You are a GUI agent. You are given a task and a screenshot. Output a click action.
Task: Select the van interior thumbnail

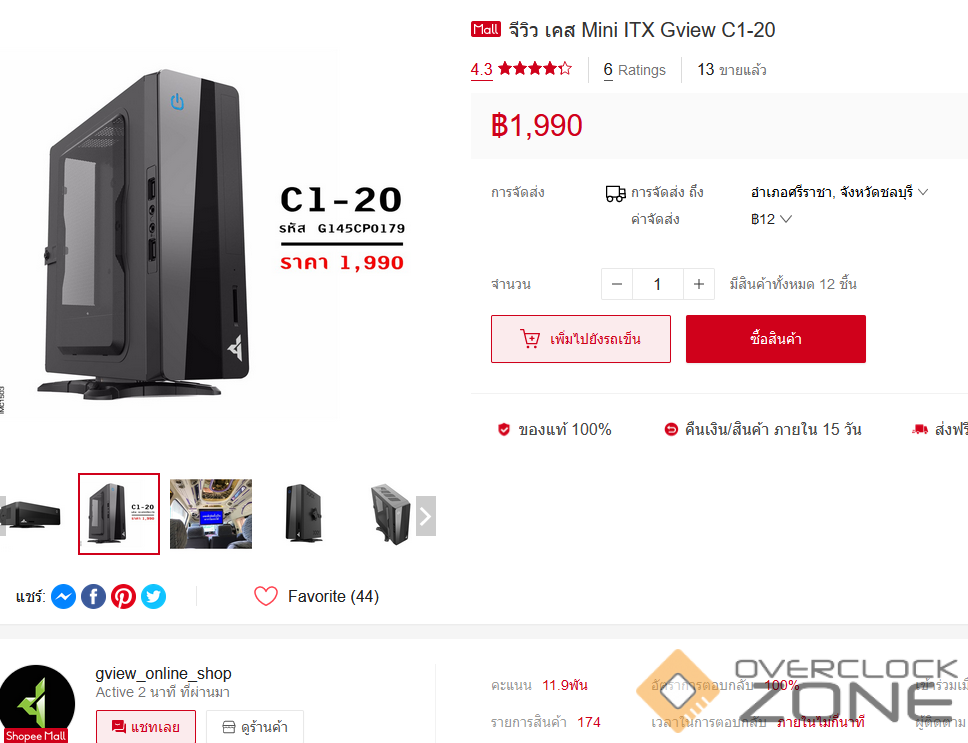(211, 514)
